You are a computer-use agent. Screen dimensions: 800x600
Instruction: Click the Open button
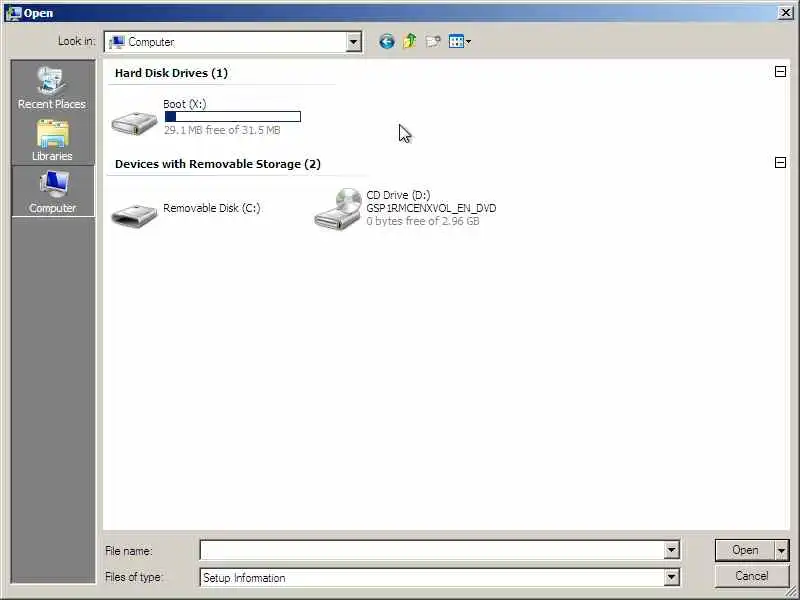(x=745, y=551)
